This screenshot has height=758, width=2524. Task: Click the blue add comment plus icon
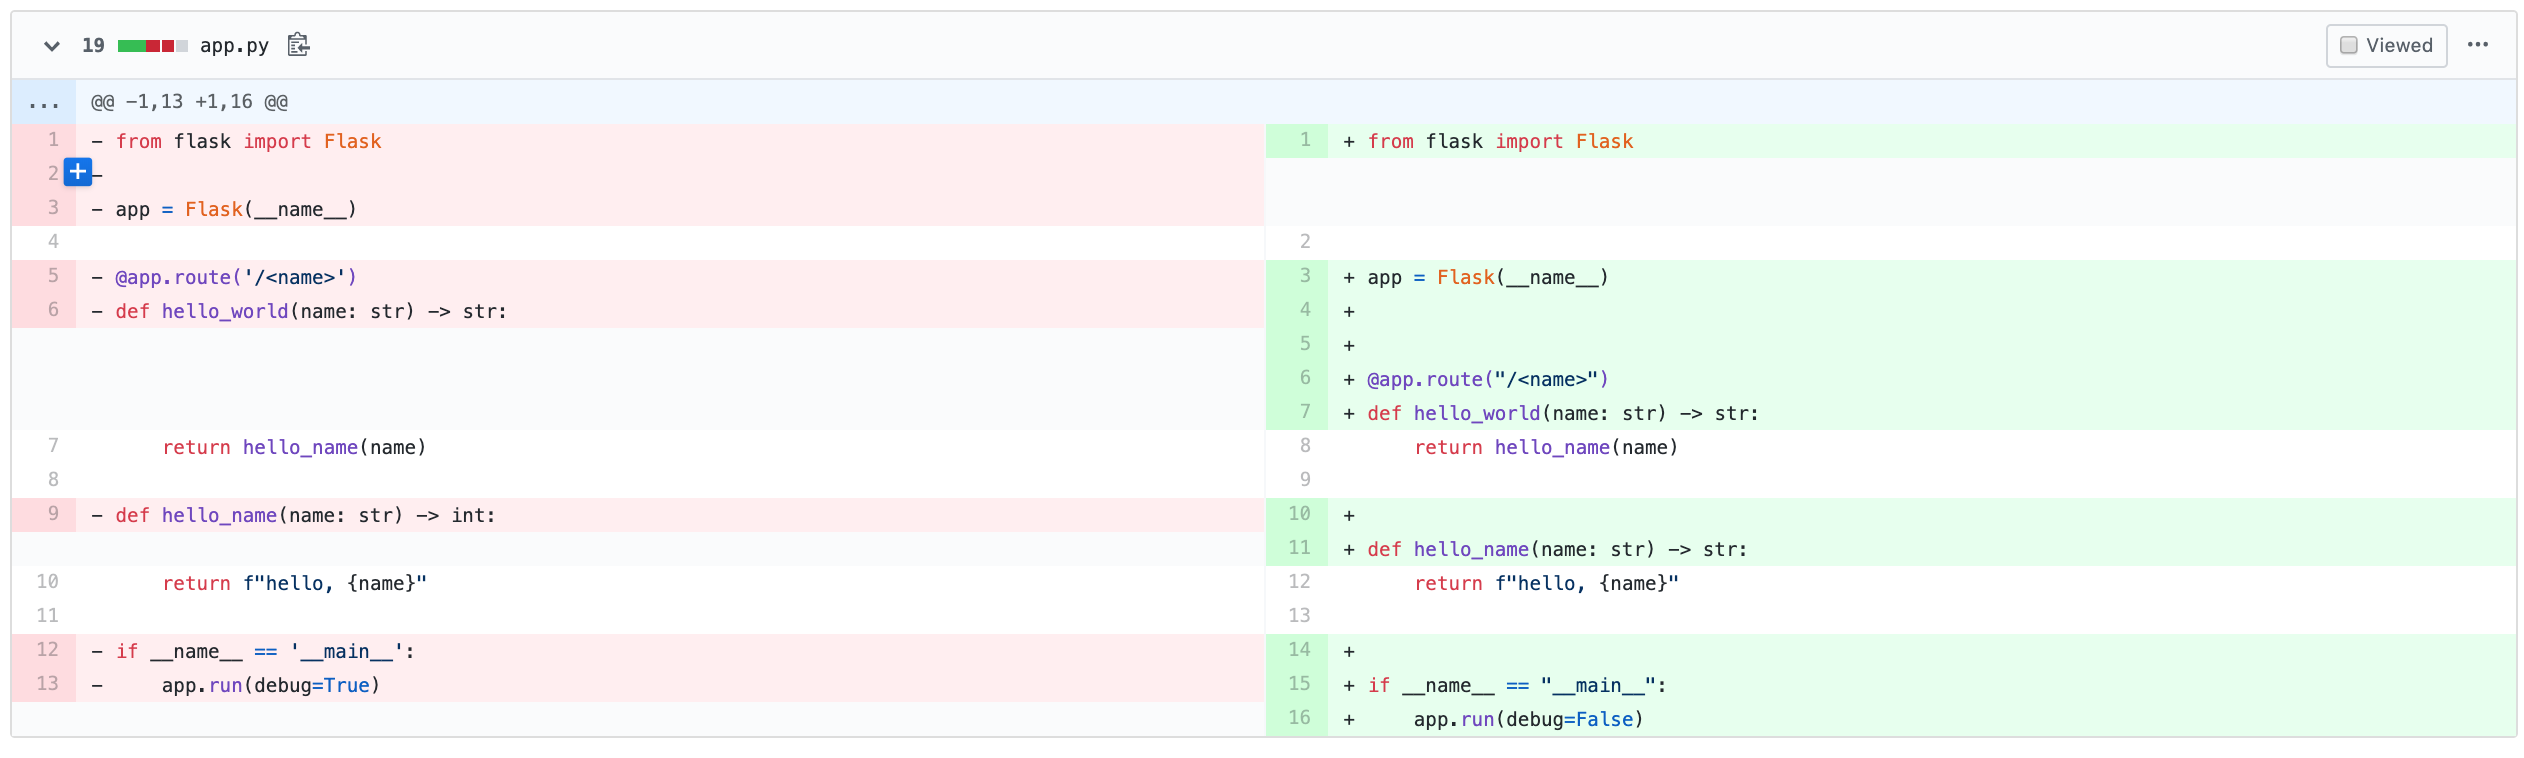[78, 172]
